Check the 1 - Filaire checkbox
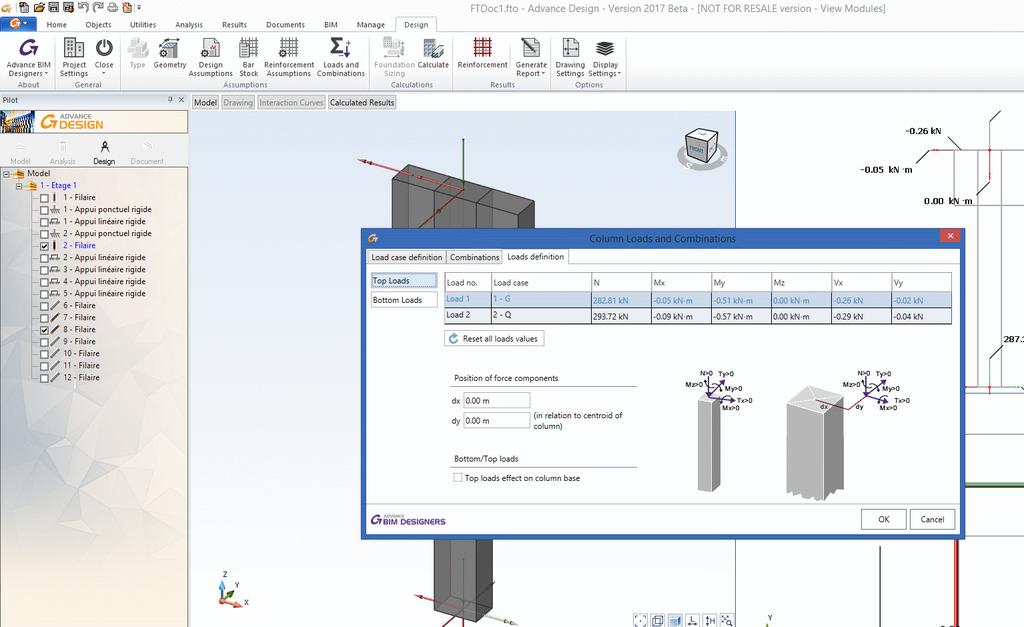 [x=44, y=198]
